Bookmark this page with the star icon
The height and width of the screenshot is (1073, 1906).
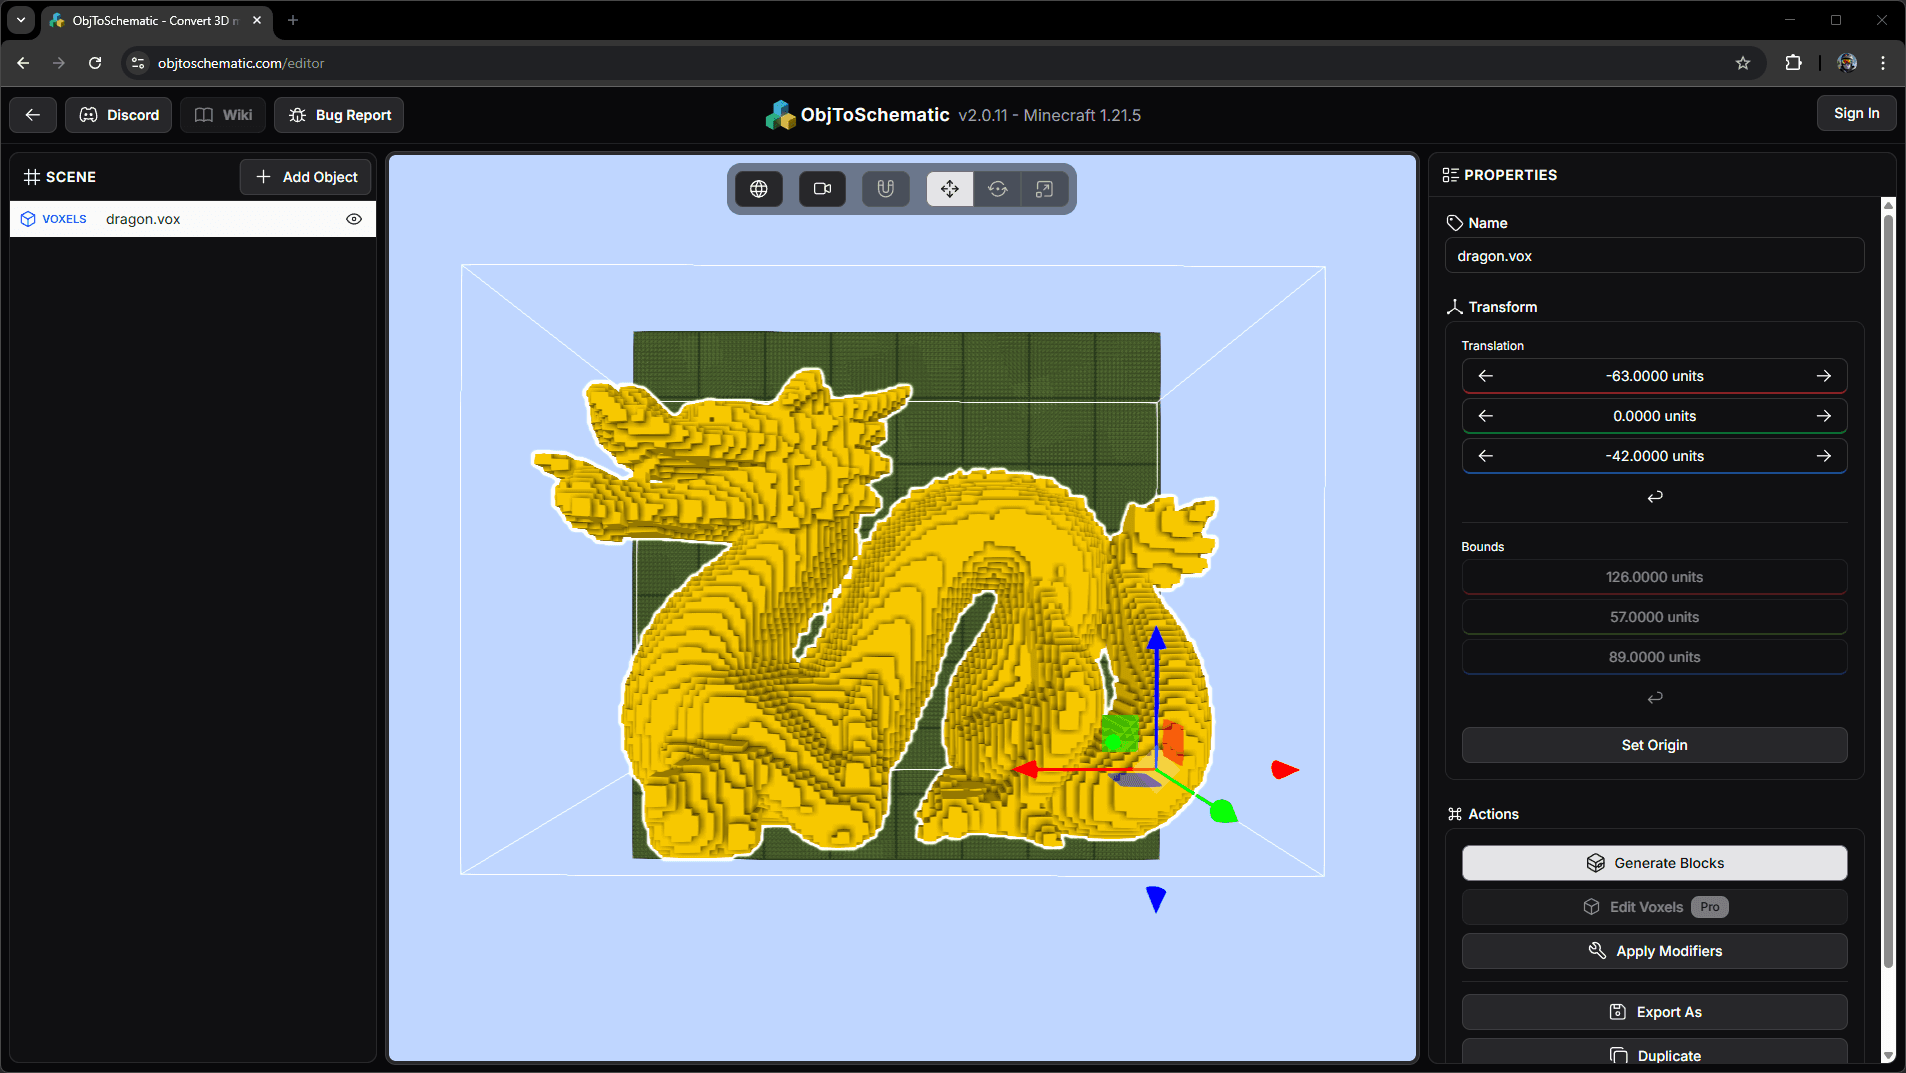pyautogui.click(x=1743, y=63)
